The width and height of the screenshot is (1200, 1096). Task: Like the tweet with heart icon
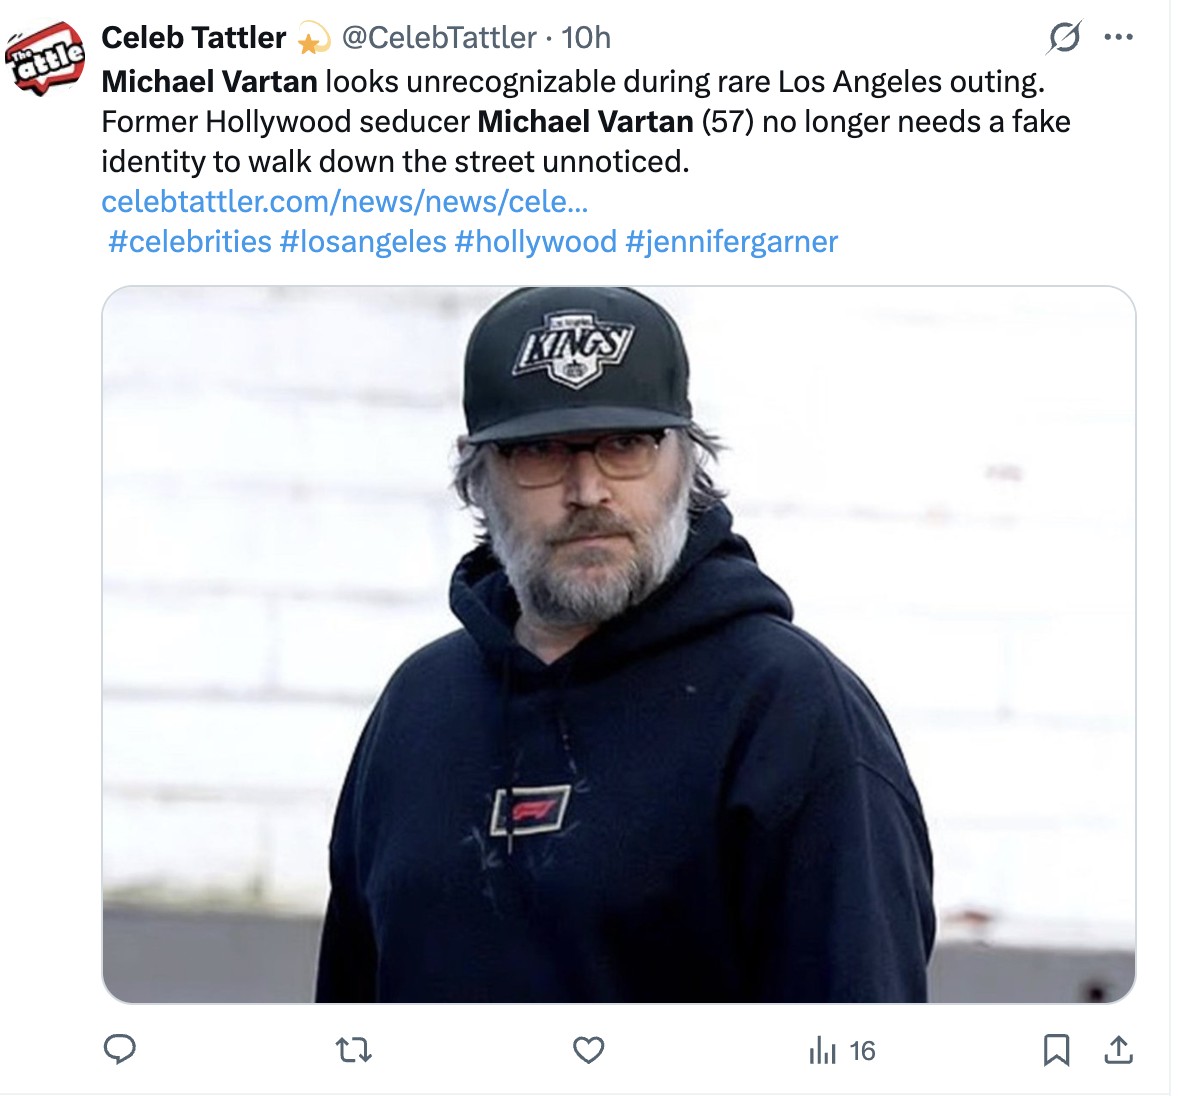tap(588, 1050)
